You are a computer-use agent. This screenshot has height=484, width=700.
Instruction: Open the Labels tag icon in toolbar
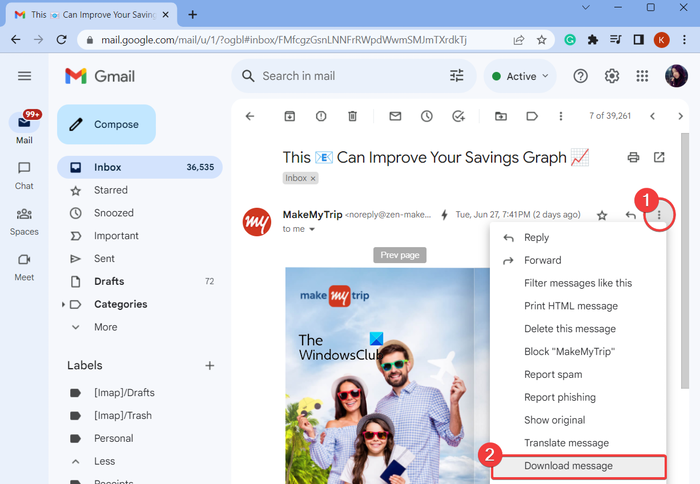[532, 117]
